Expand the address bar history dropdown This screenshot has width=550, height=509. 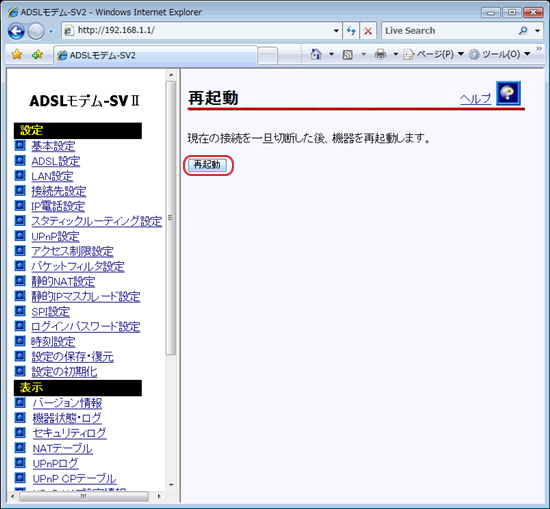tap(336, 31)
